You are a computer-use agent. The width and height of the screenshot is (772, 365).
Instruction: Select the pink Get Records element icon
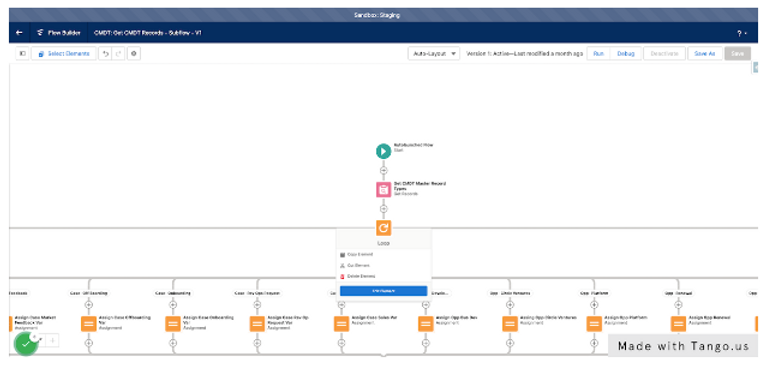point(384,190)
